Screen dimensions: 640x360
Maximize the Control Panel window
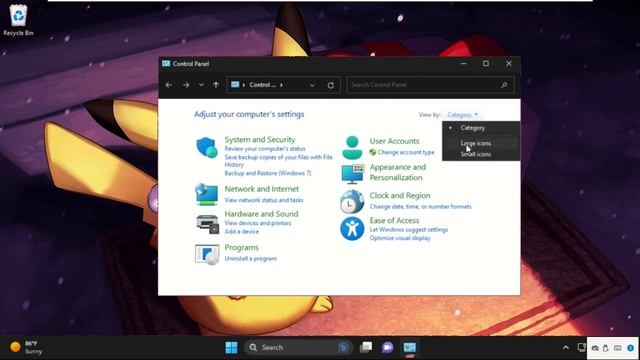pyautogui.click(x=486, y=63)
